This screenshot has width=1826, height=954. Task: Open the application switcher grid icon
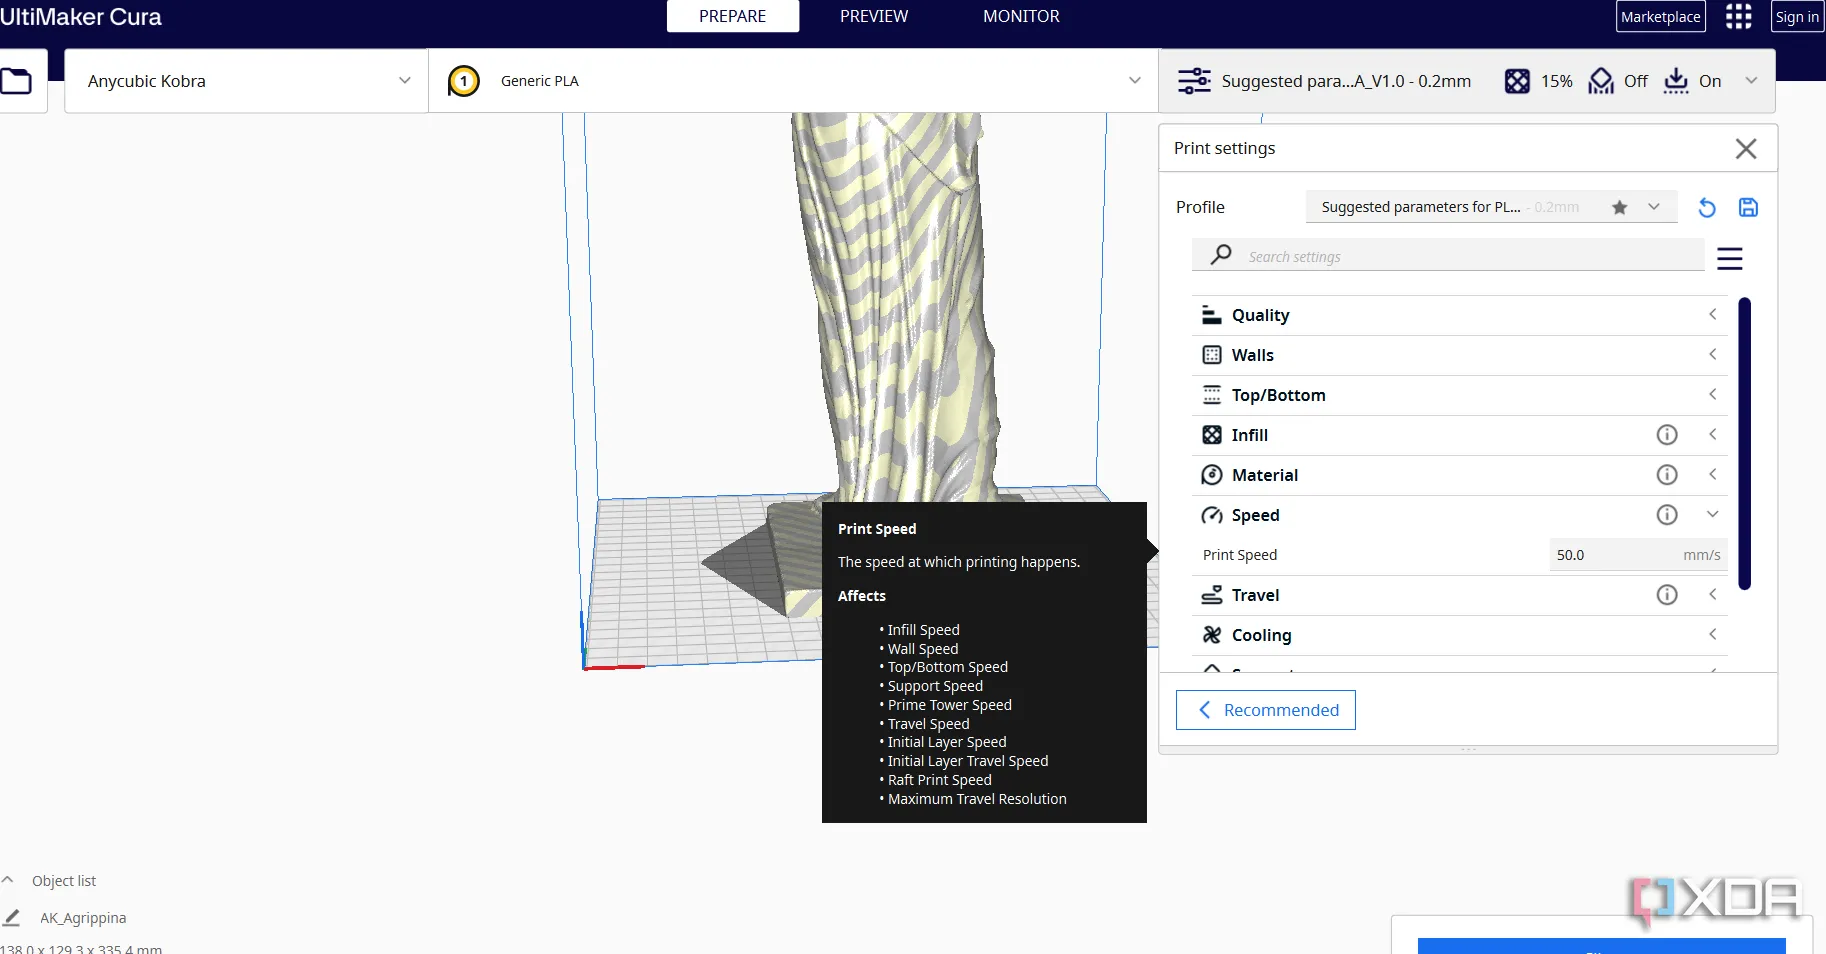1739,17
